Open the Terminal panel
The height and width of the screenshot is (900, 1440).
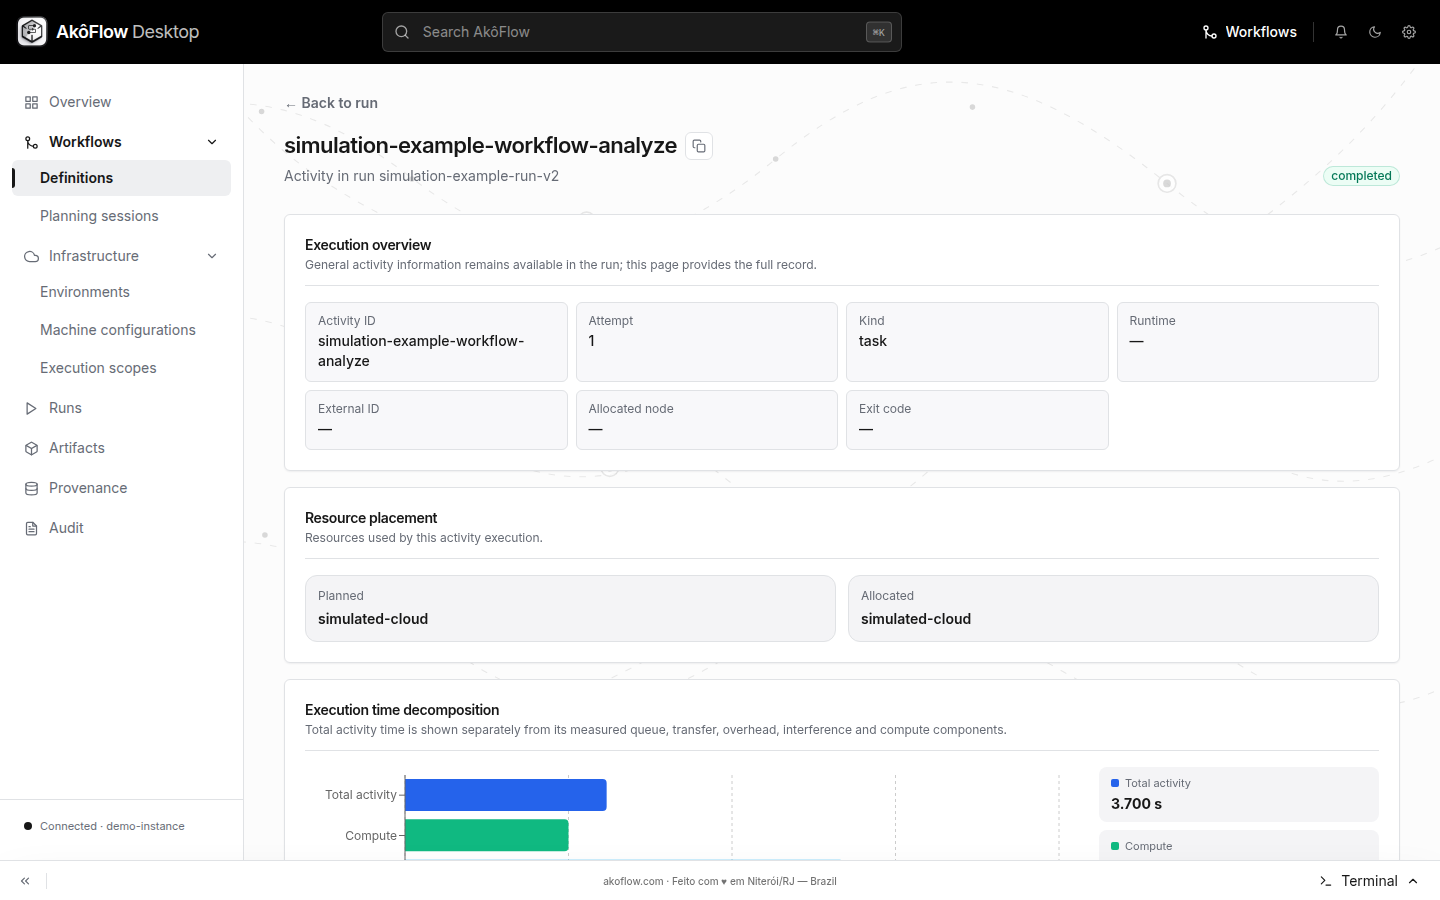click(x=1368, y=881)
